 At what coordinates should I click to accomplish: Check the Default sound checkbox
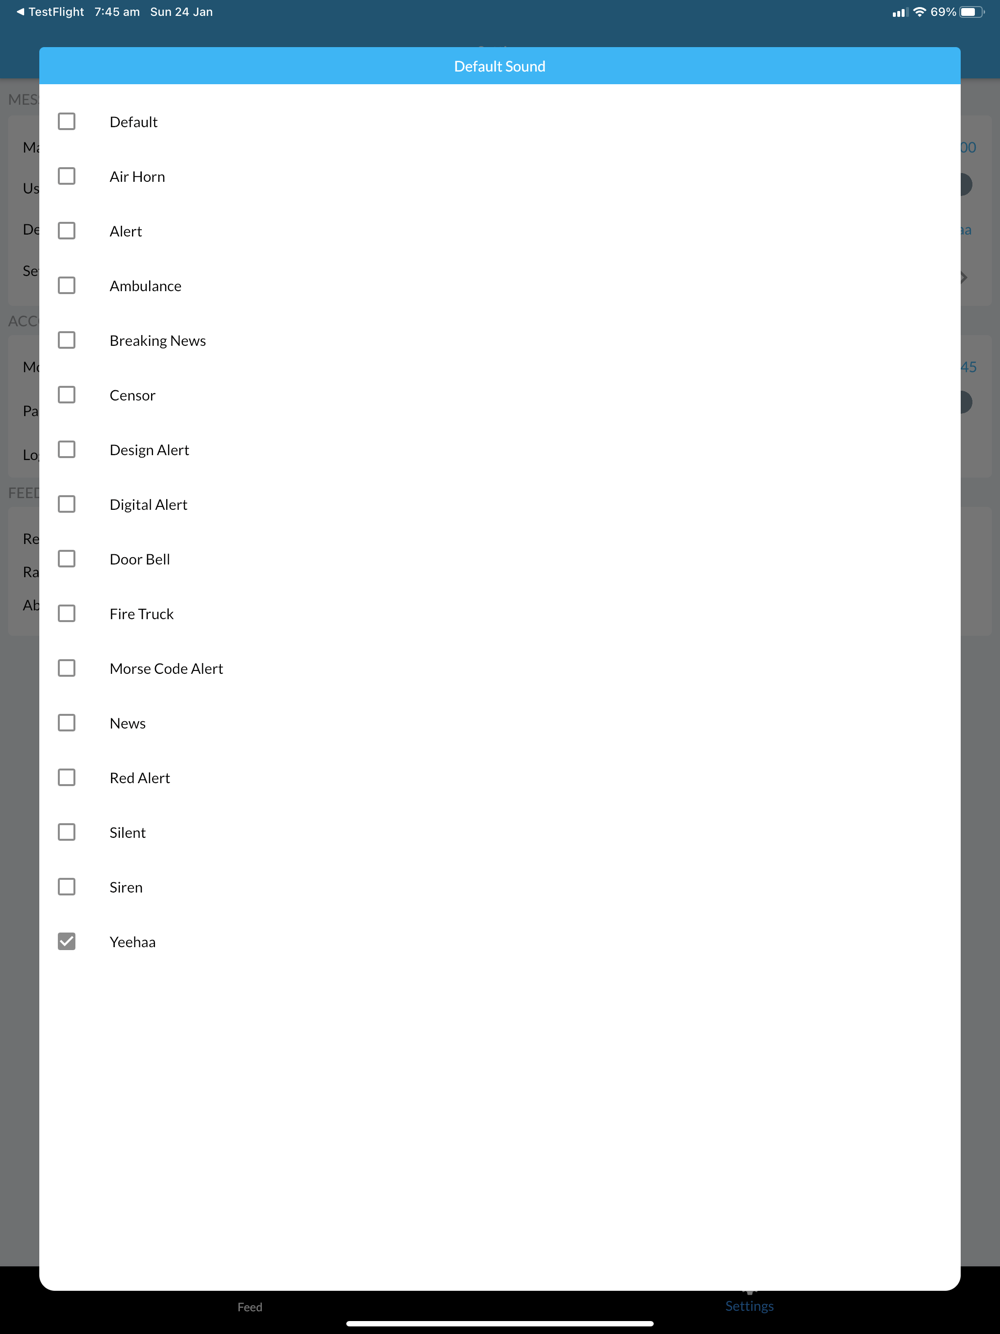[67, 121]
